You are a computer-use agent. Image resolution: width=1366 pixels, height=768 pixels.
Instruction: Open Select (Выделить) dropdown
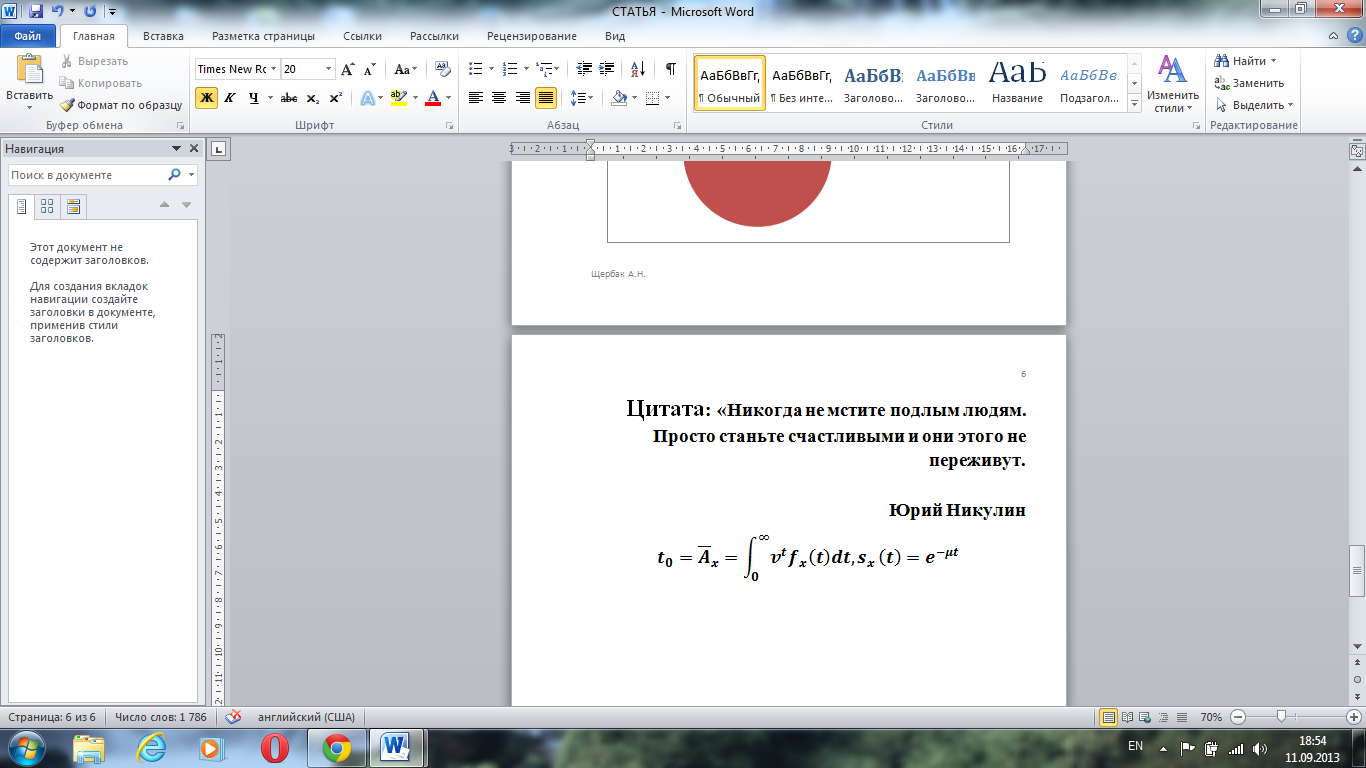pos(1254,105)
